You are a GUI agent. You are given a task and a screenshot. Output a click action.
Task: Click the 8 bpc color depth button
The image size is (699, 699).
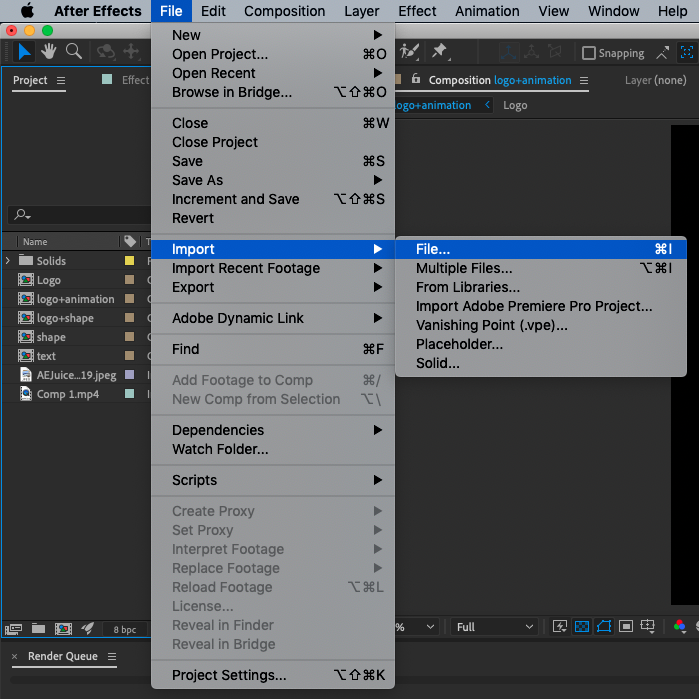pos(125,629)
